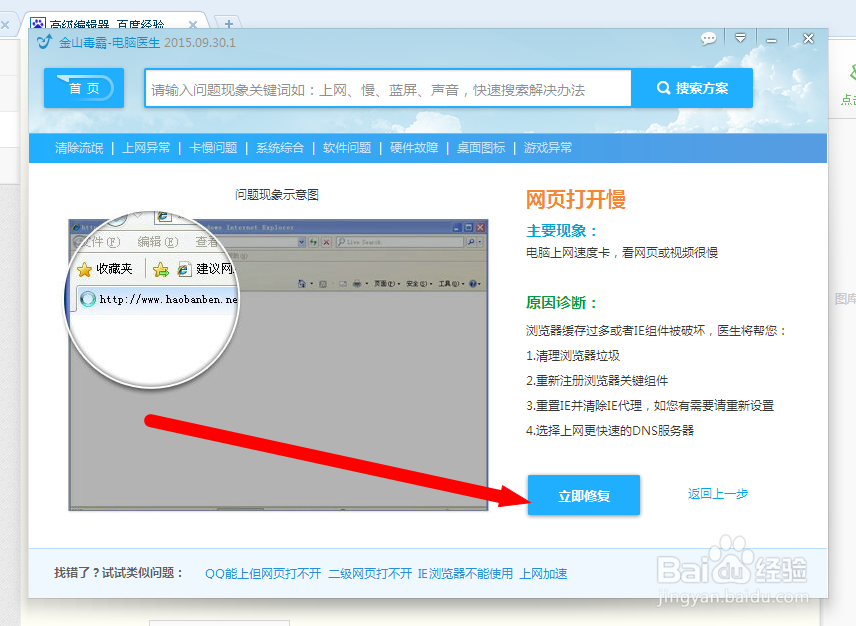856x626 pixels.
Task: Open the 卡慢问题 category
Action: pyautogui.click(x=213, y=148)
